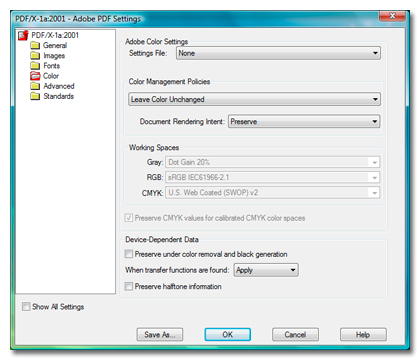Toggle Preserve CMYK values for calibrated checkbox
This screenshot has width=420, height=360.
[x=129, y=218]
